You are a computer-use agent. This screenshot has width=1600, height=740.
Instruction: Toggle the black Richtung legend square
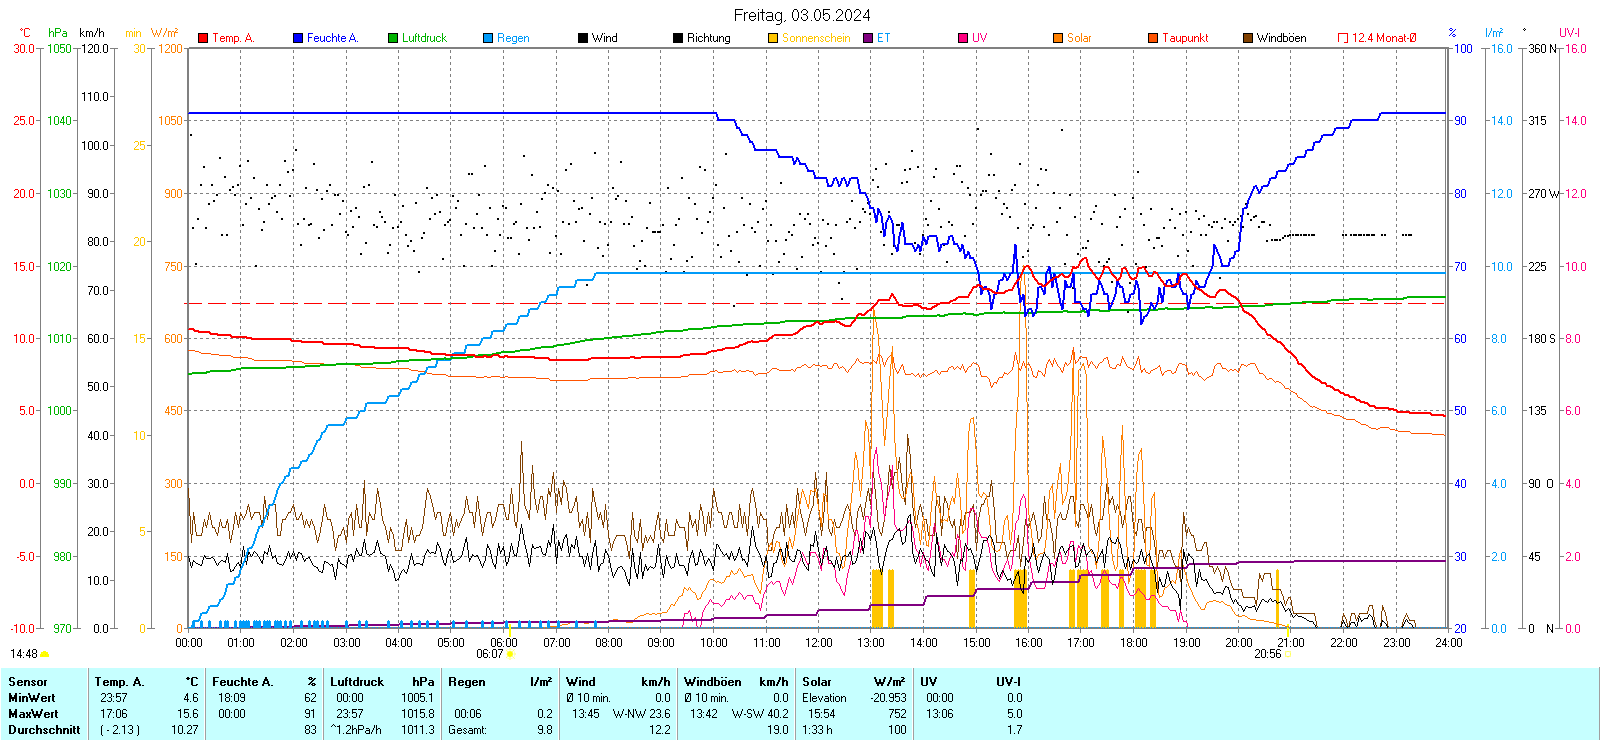click(x=678, y=38)
